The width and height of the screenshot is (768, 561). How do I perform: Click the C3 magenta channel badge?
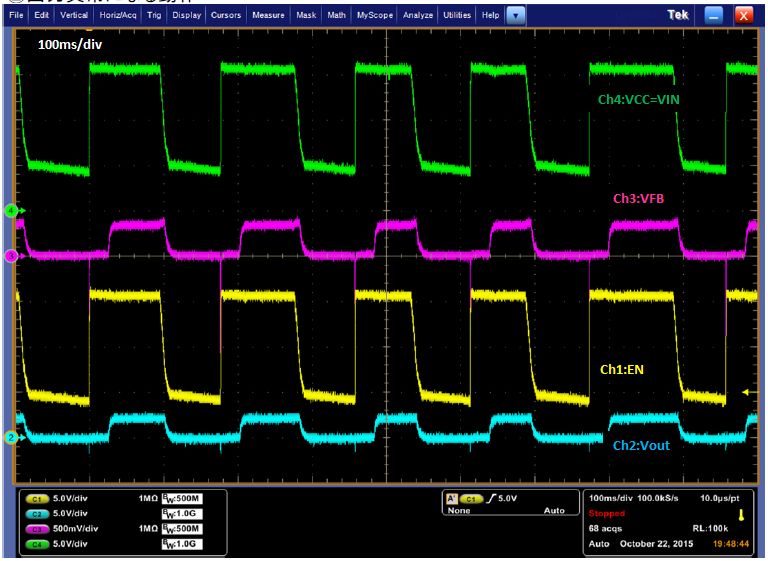37,529
